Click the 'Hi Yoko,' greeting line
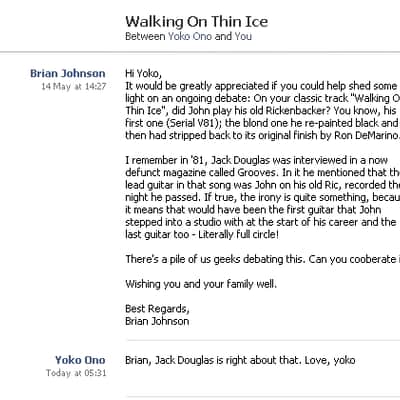The height and width of the screenshot is (400, 400). (143, 74)
